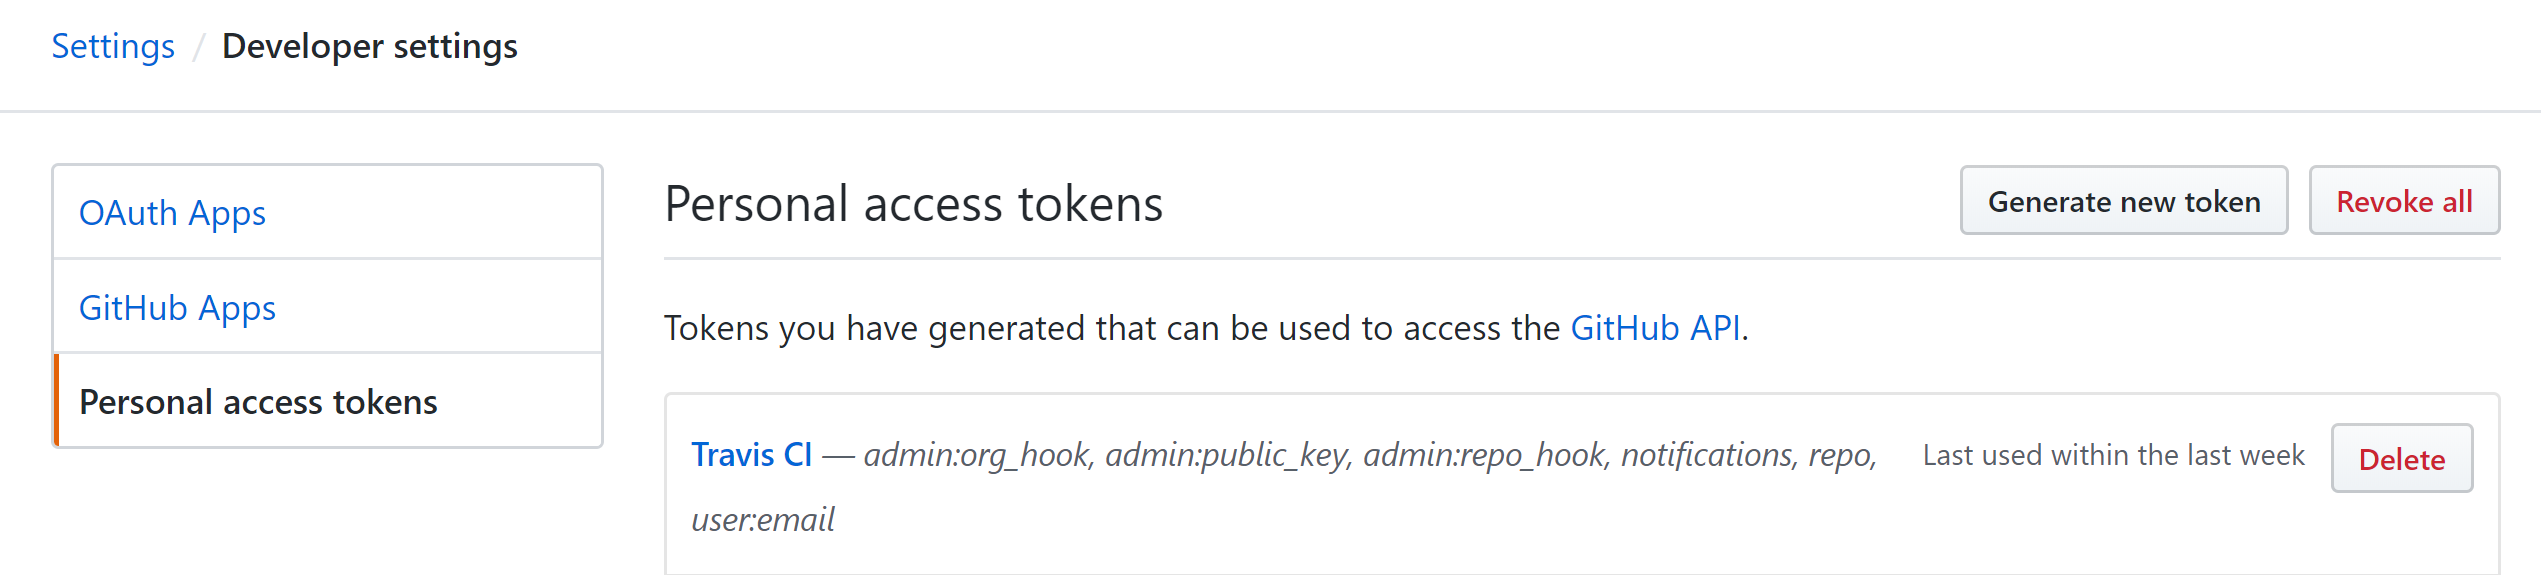Screen dimensions: 2541x575
Task: Select Personal access tokens in sidebar
Action: 258,402
